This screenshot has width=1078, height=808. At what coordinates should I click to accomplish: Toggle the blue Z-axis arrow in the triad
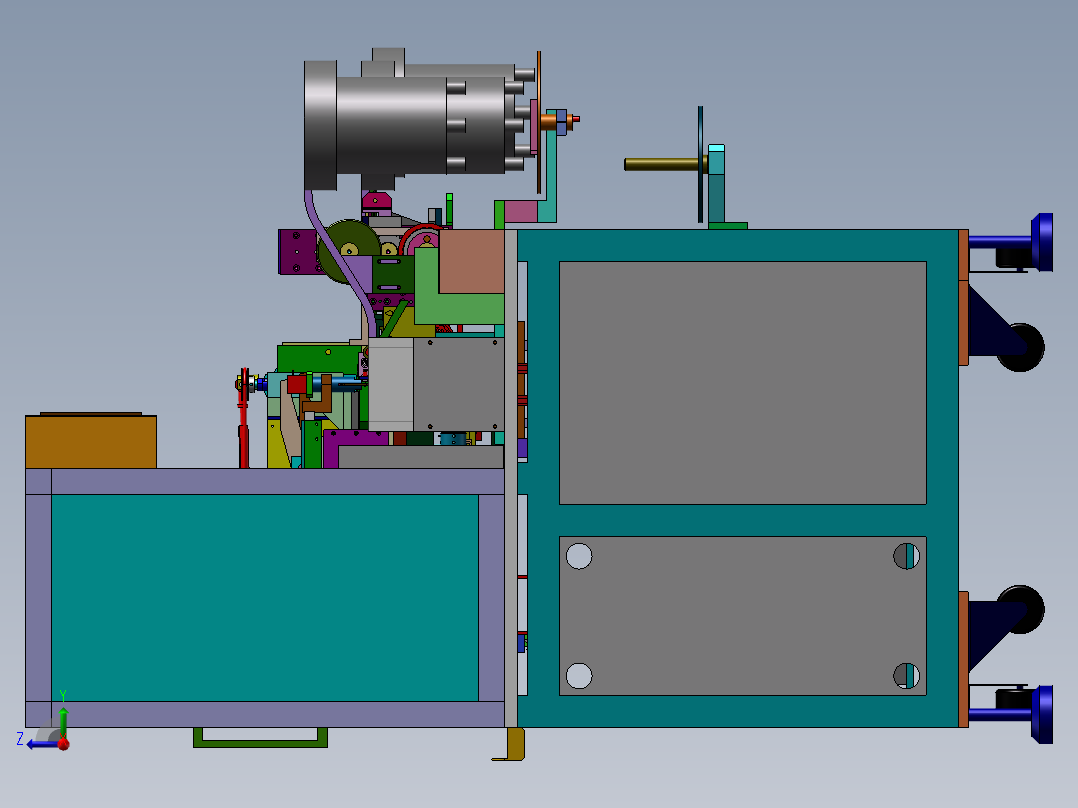[40, 744]
